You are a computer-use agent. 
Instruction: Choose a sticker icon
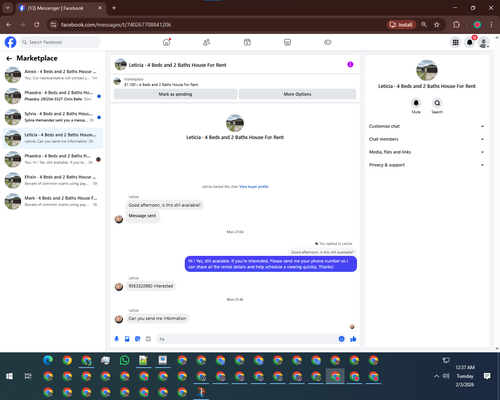point(138,339)
